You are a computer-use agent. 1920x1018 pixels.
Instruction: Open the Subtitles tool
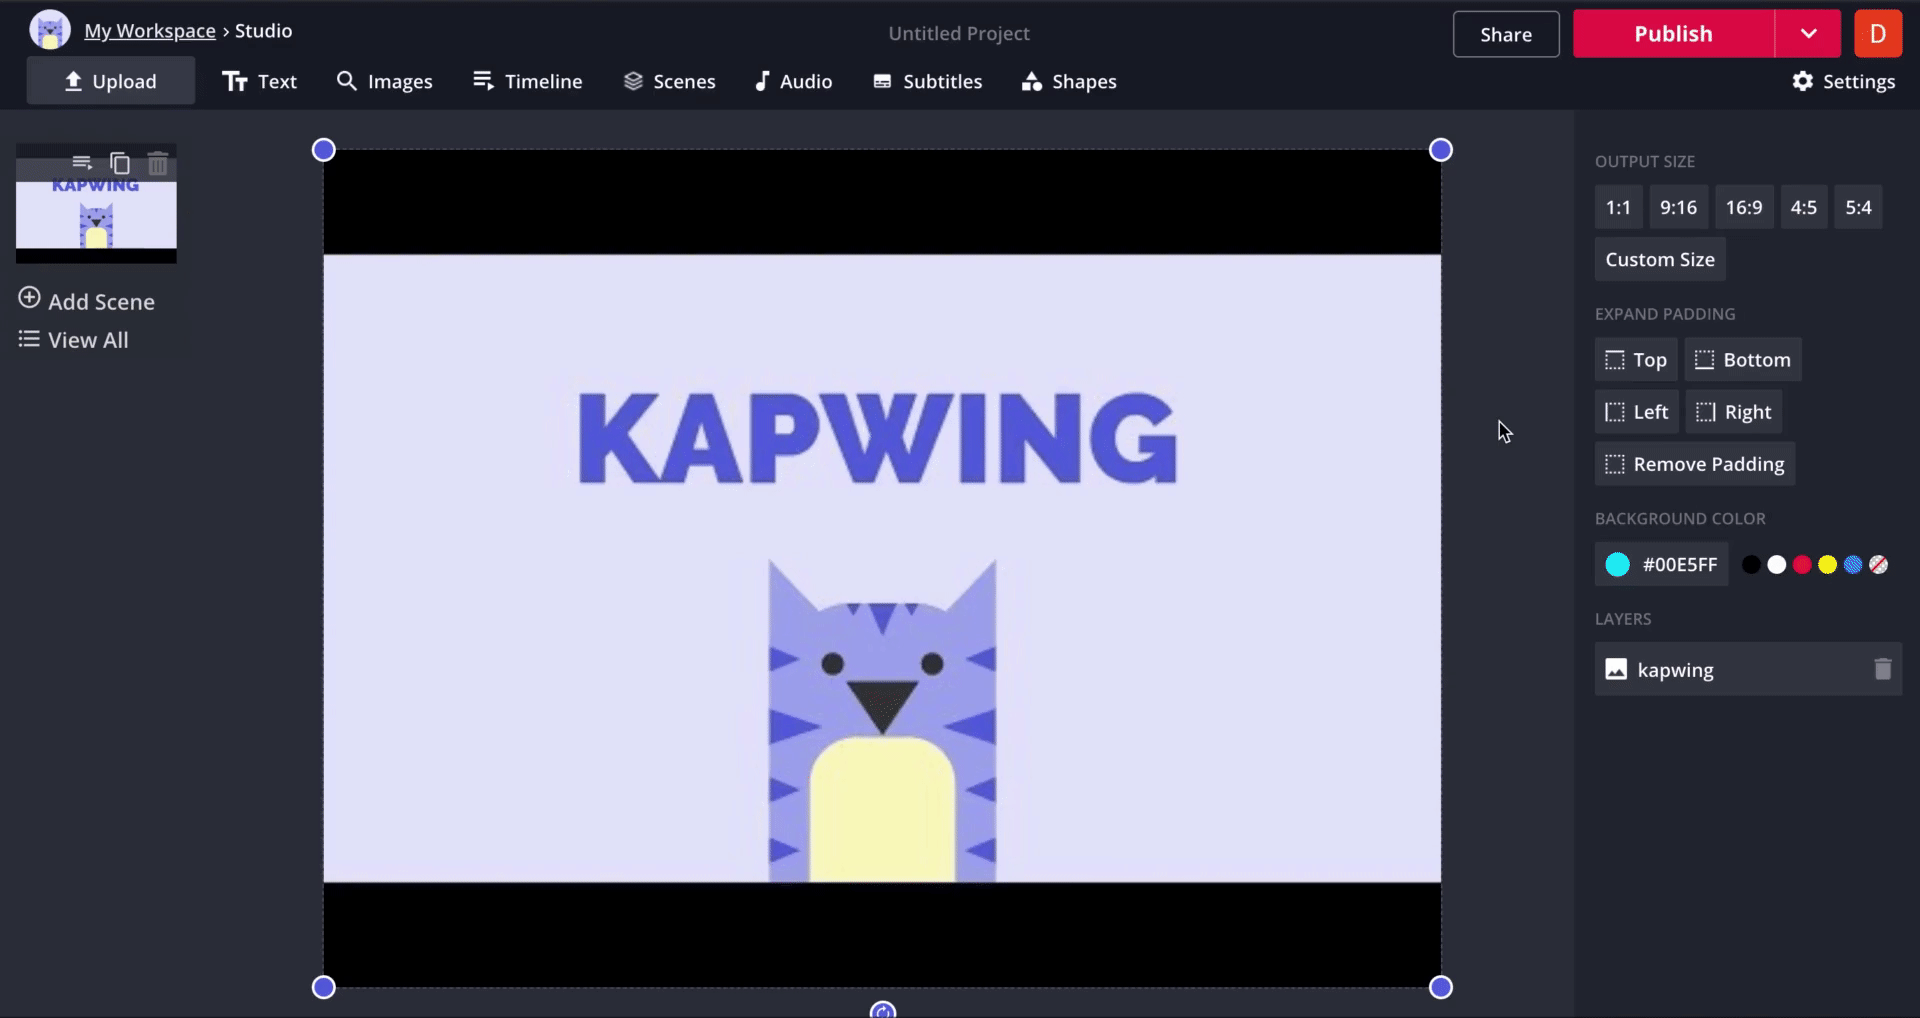click(927, 82)
